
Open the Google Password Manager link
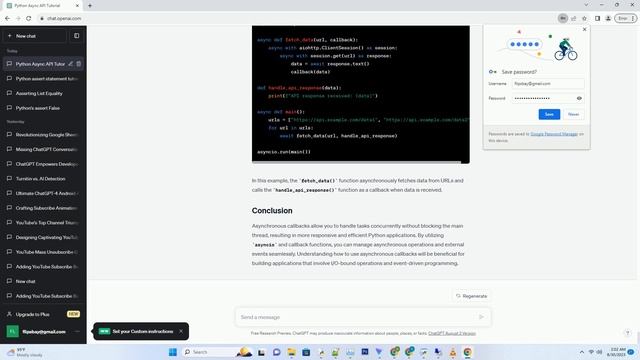point(554,134)
